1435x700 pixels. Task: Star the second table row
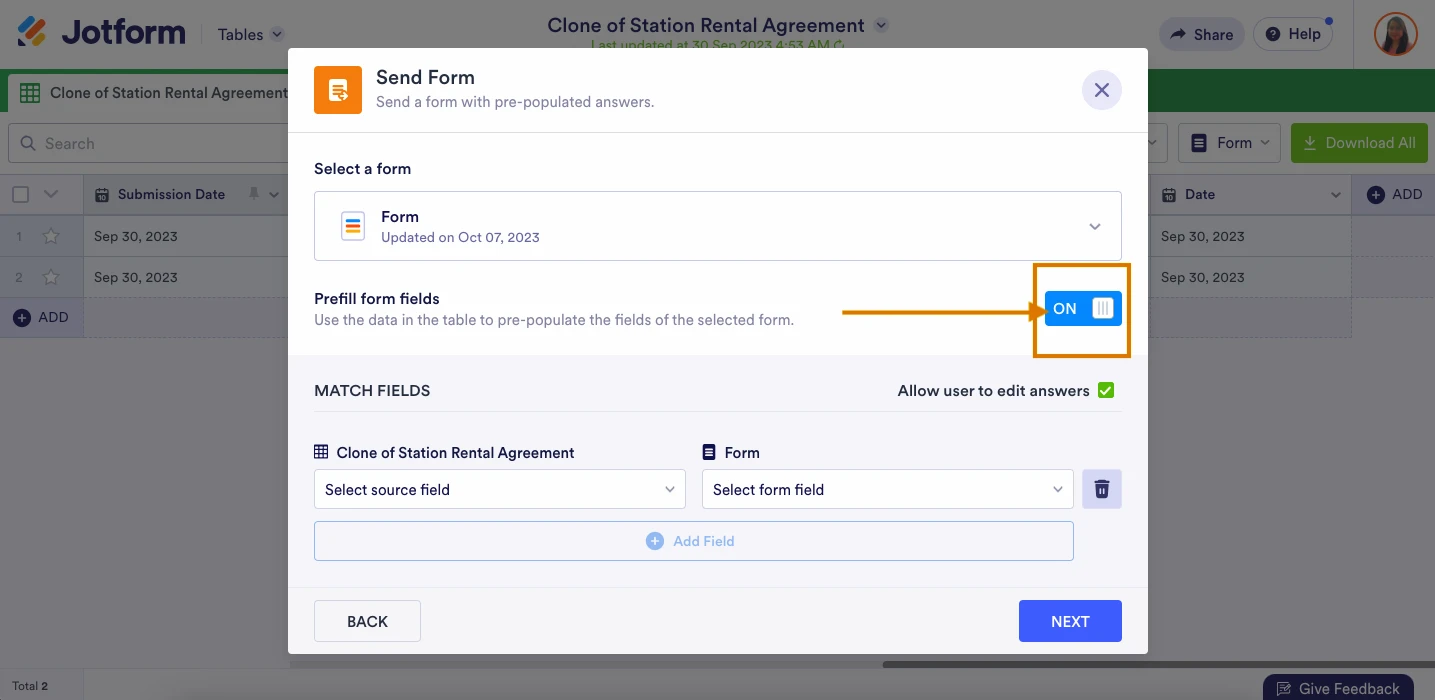[51, 277]
